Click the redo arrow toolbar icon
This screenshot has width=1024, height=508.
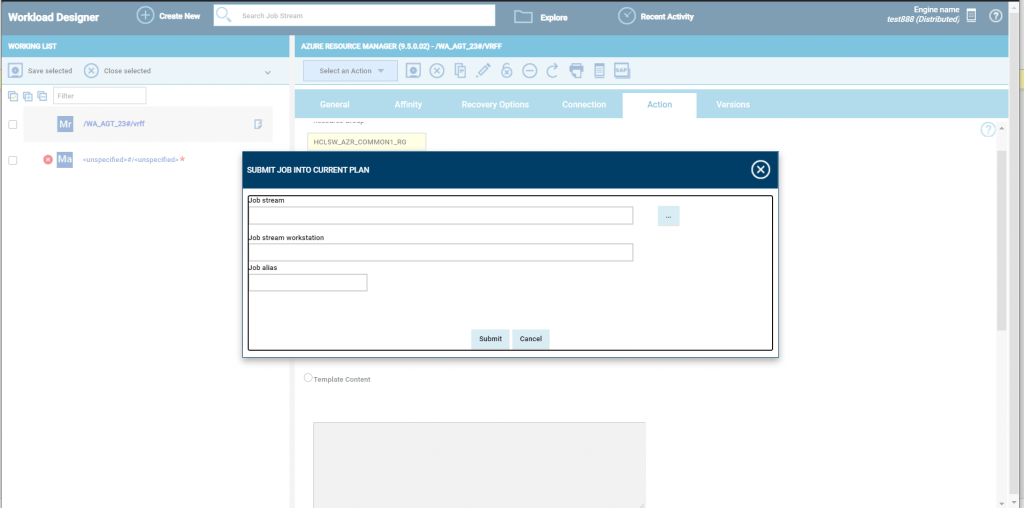click(x=552, y=71)
